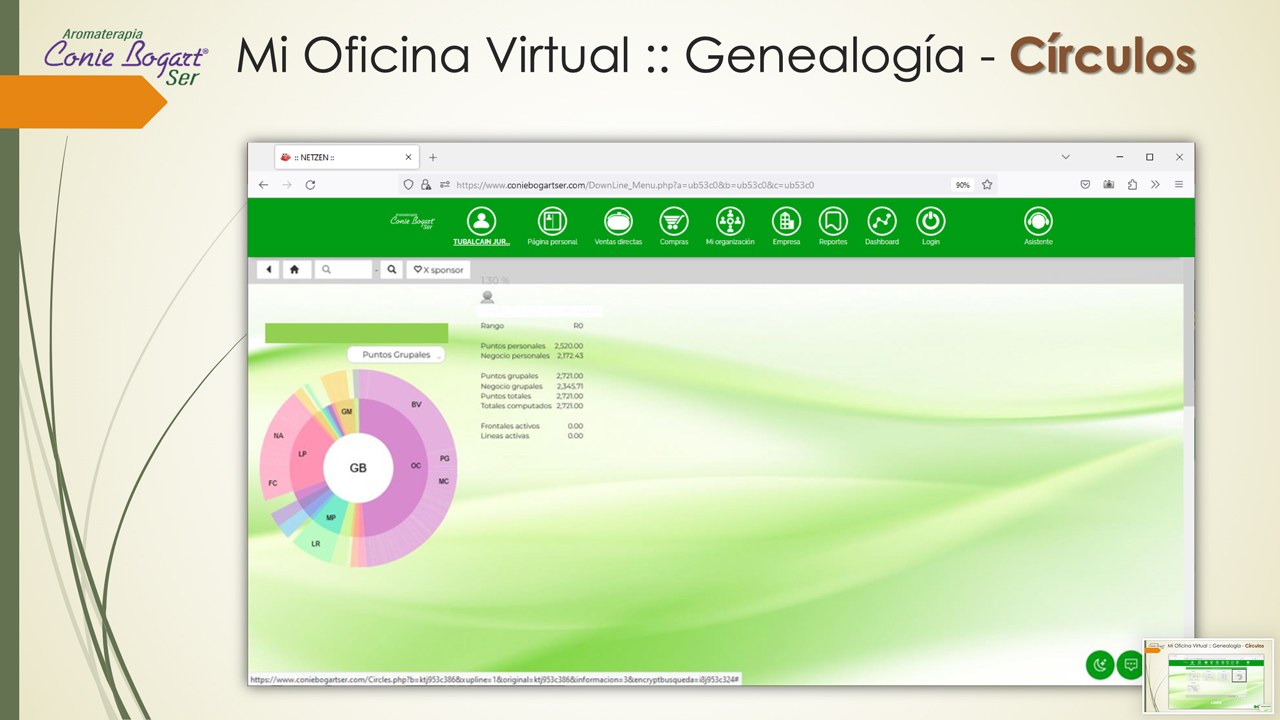Reload the page with browser refresh icon
Image resolution: width=1280 pixels, height=720 pixels.
310,185
